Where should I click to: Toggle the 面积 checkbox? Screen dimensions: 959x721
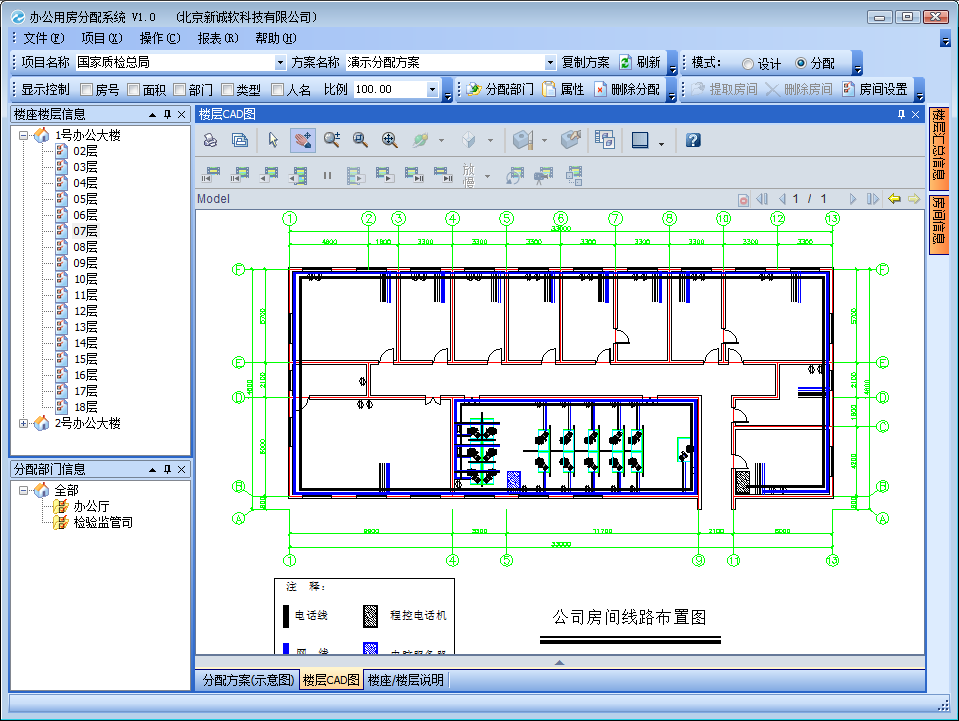(x=134, y=90)
